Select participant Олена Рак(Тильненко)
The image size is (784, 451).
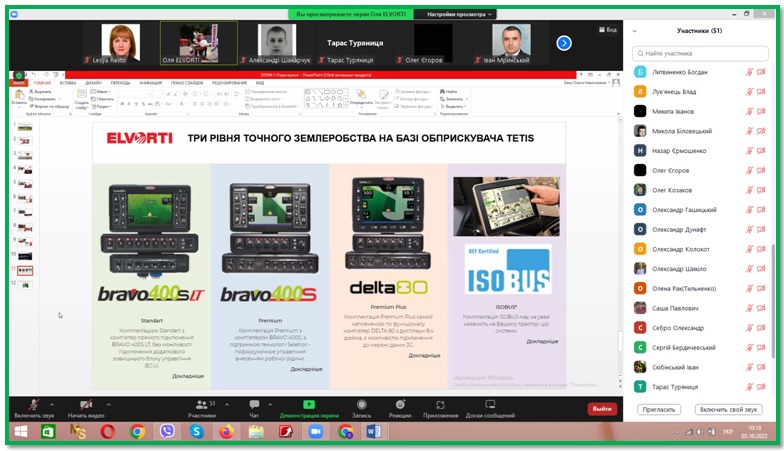click(700, 288)
